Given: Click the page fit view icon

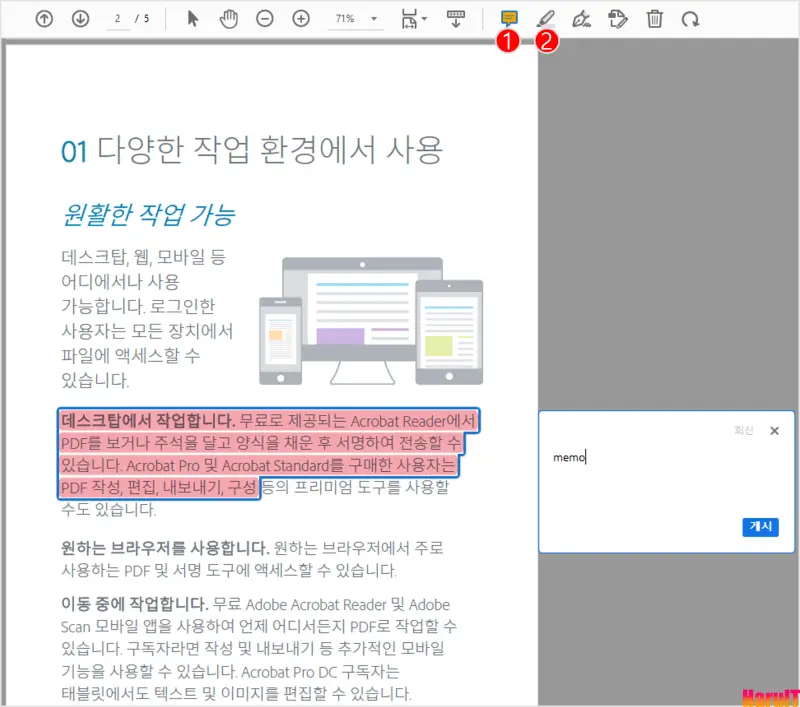Looking at the screenshot, I should (408, 18).
